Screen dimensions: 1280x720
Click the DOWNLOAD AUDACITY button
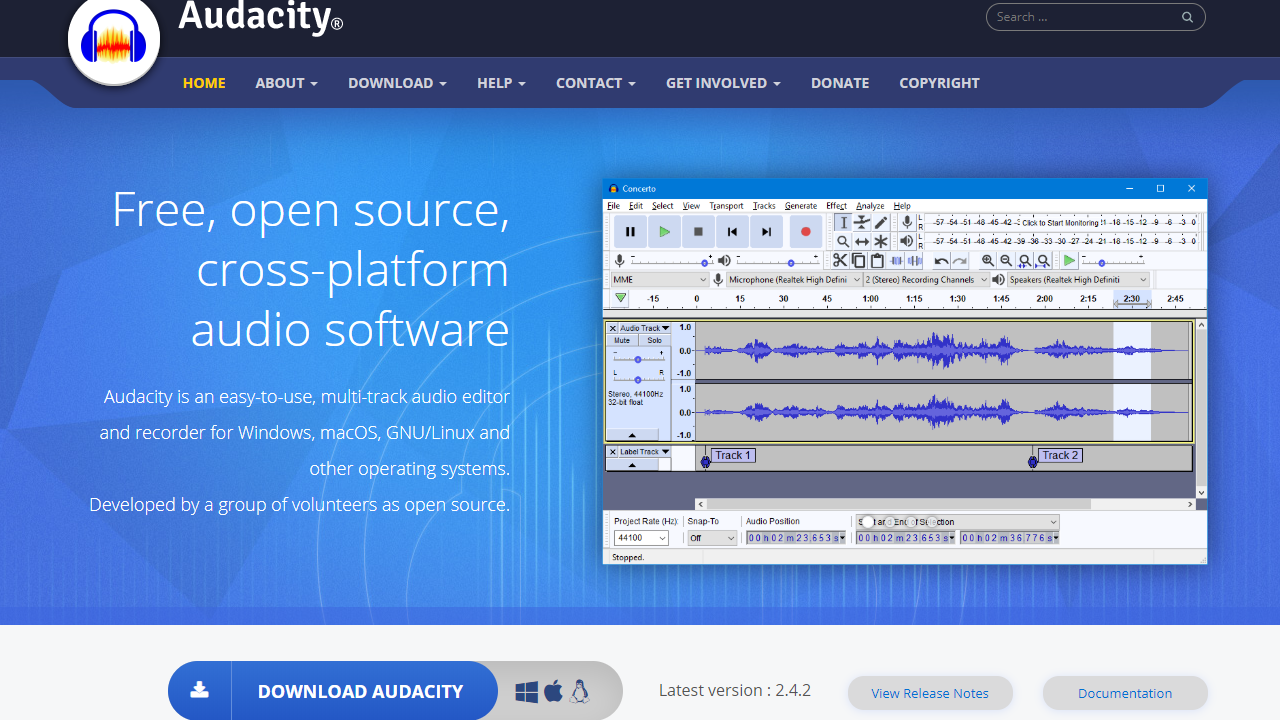[360, 691]
